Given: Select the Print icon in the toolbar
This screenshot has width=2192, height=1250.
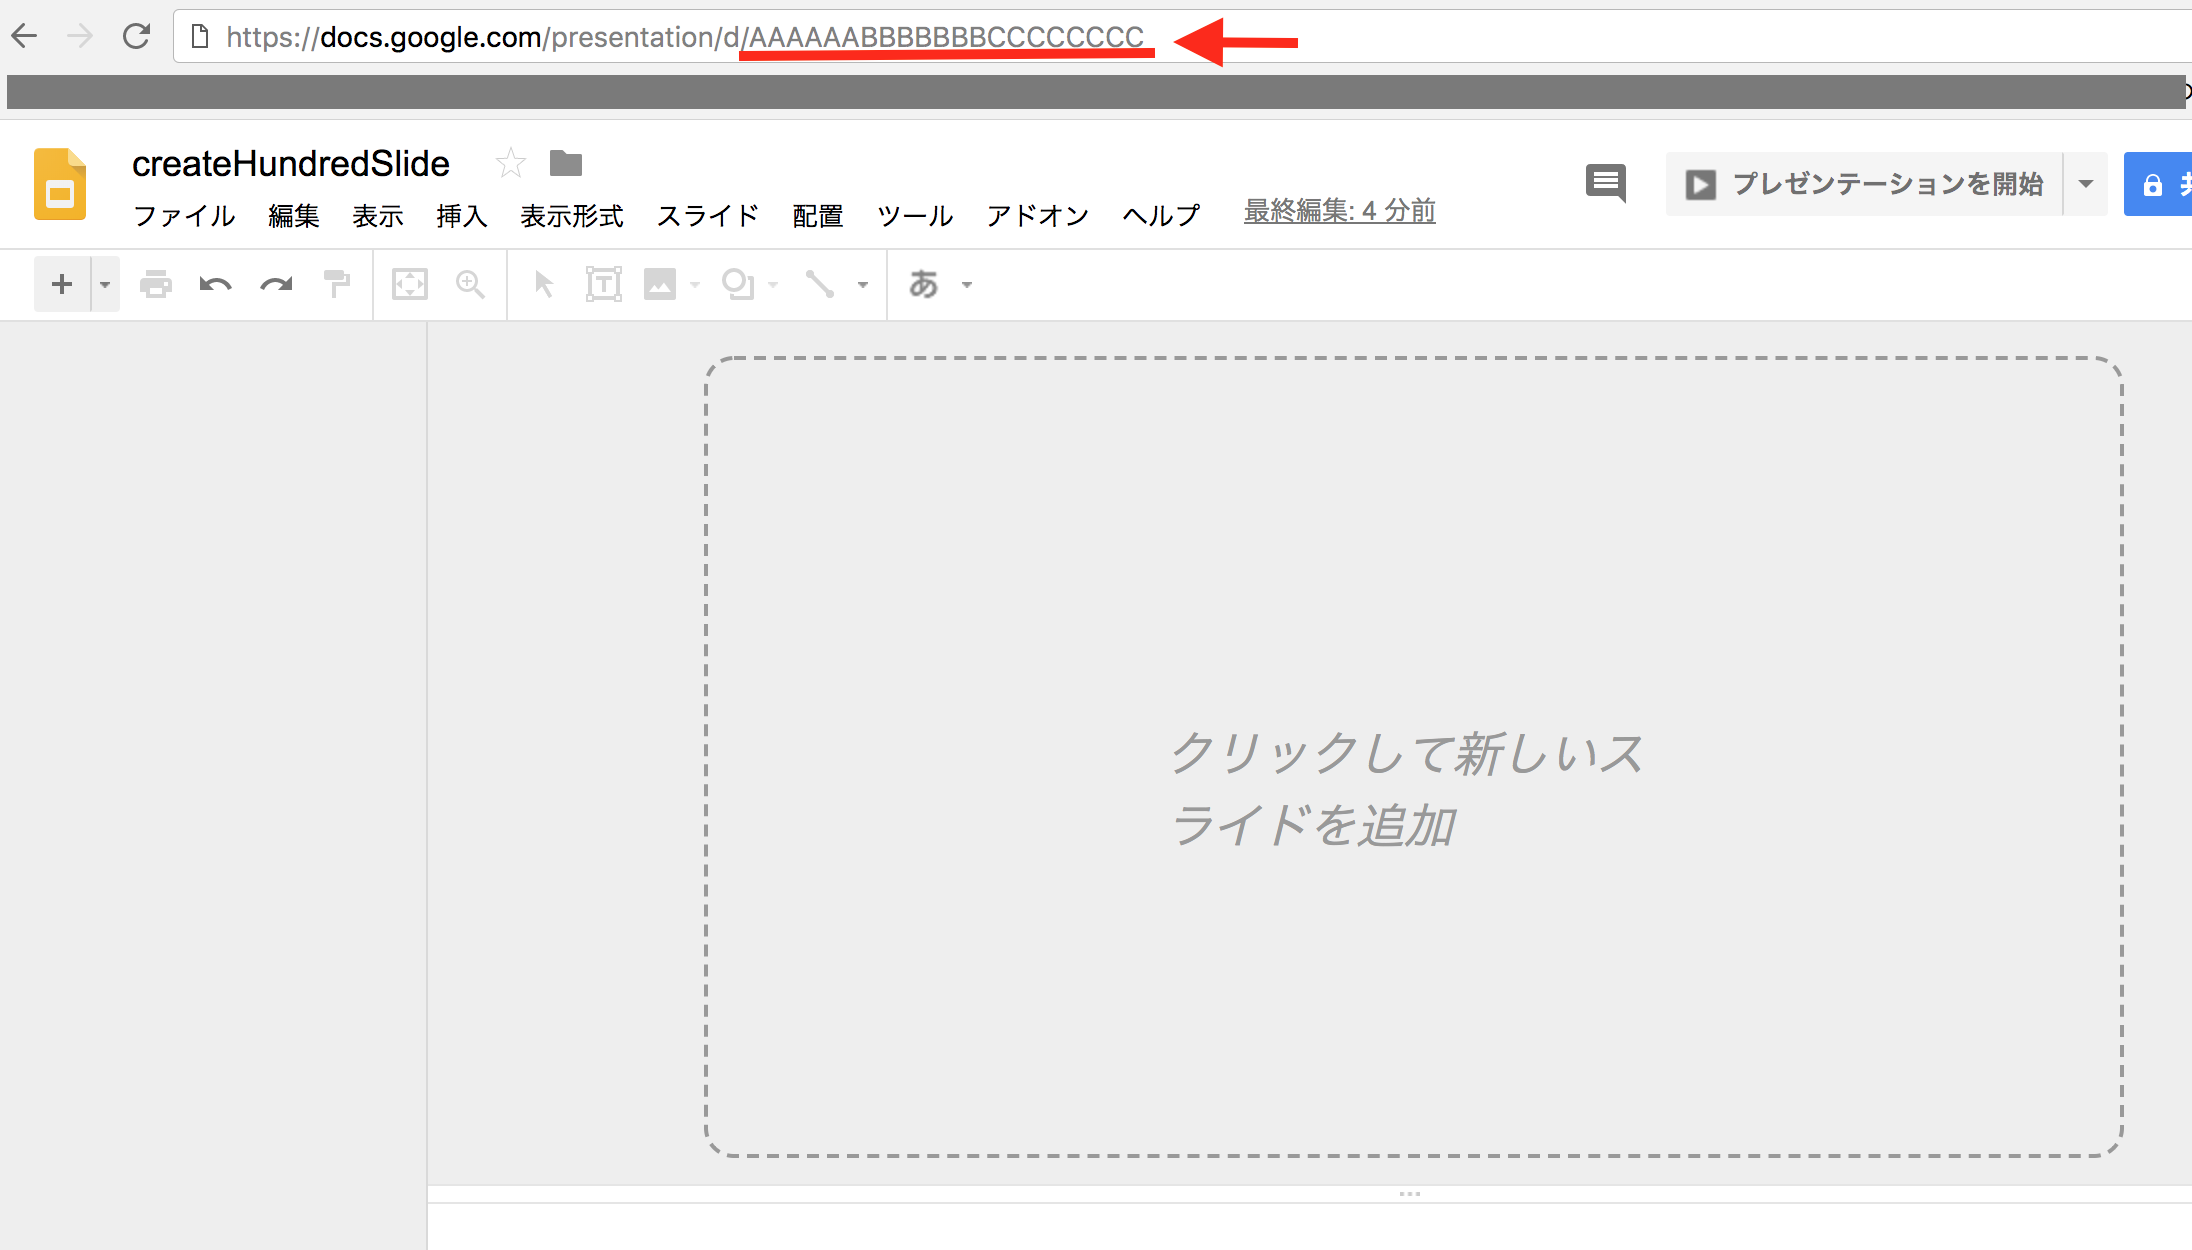Looking at the screenshot, I should coord(156,284).
